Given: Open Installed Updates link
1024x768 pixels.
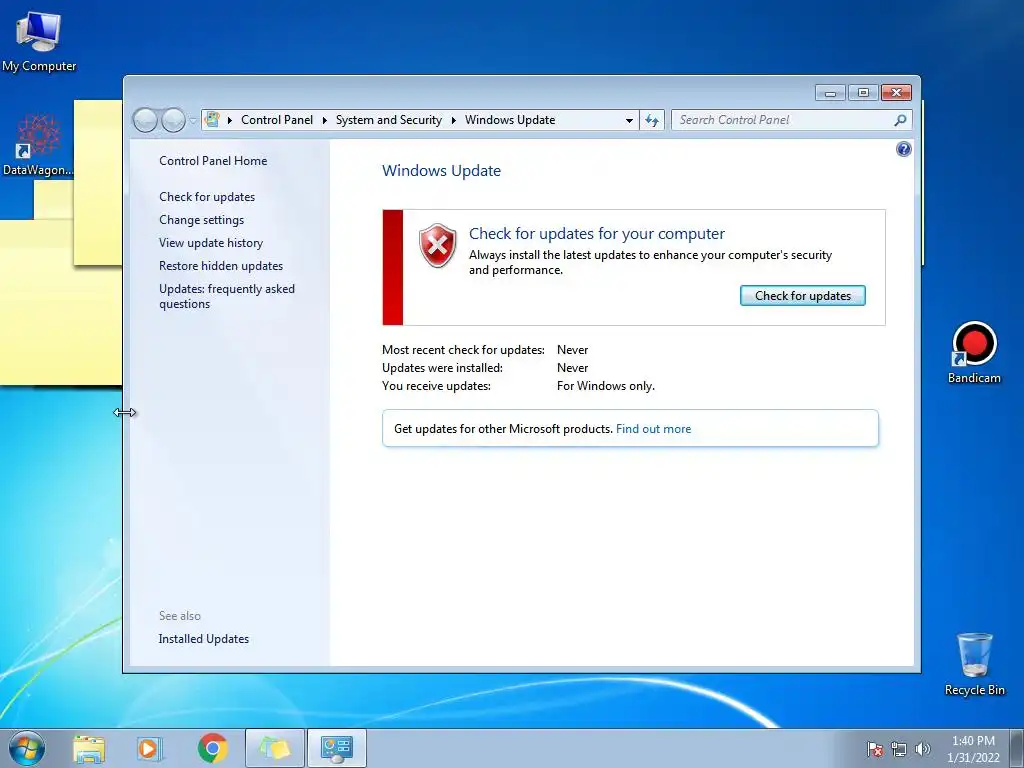Looking at the screenshot, I should pyautogui.click(x=204, y=639).
